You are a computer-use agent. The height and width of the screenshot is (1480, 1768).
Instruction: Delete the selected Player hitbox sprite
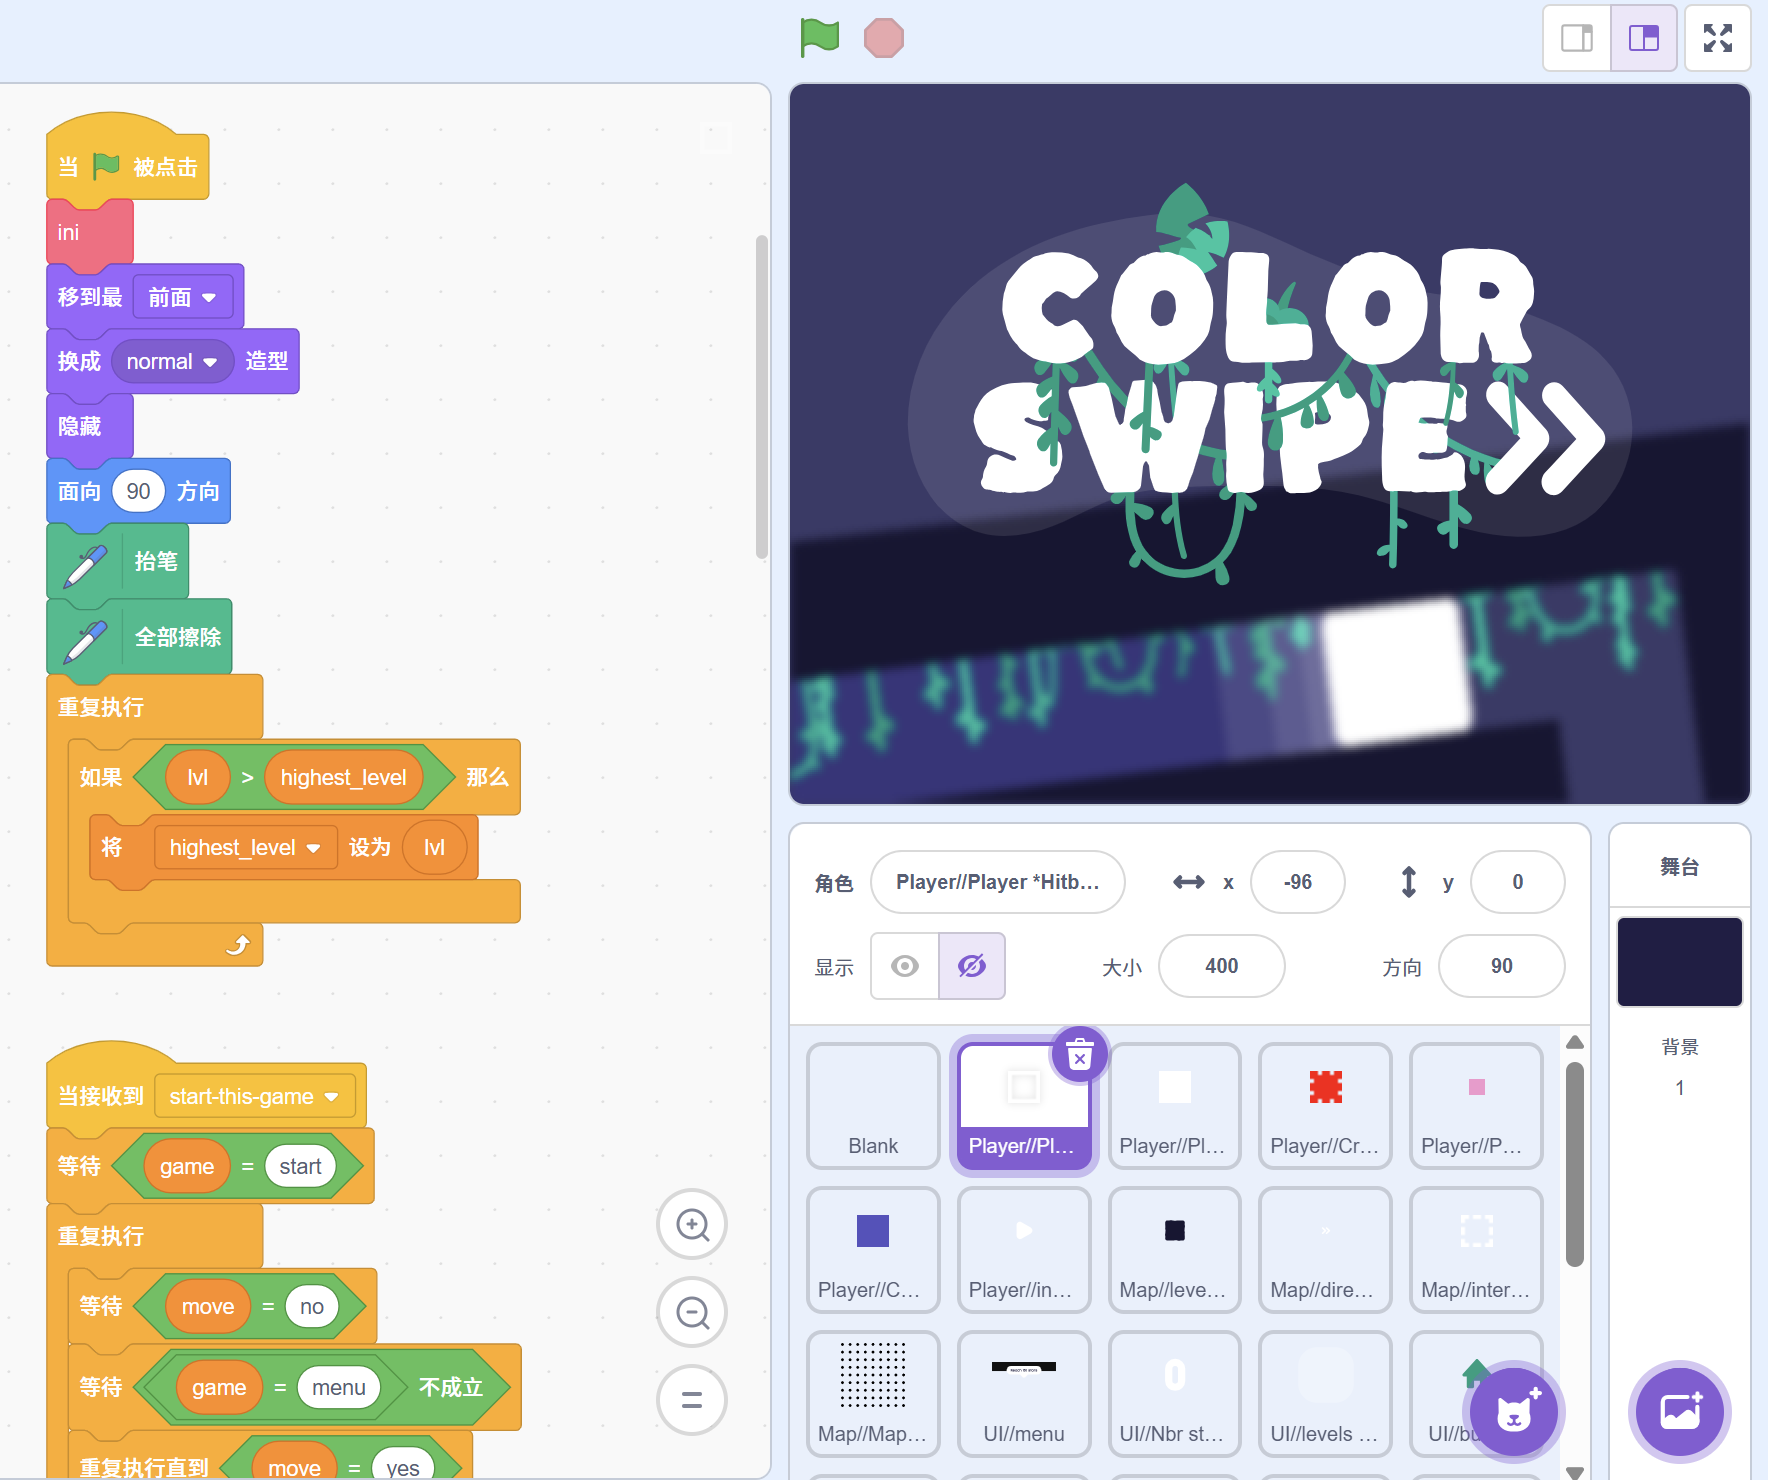pos(1079,1055)
